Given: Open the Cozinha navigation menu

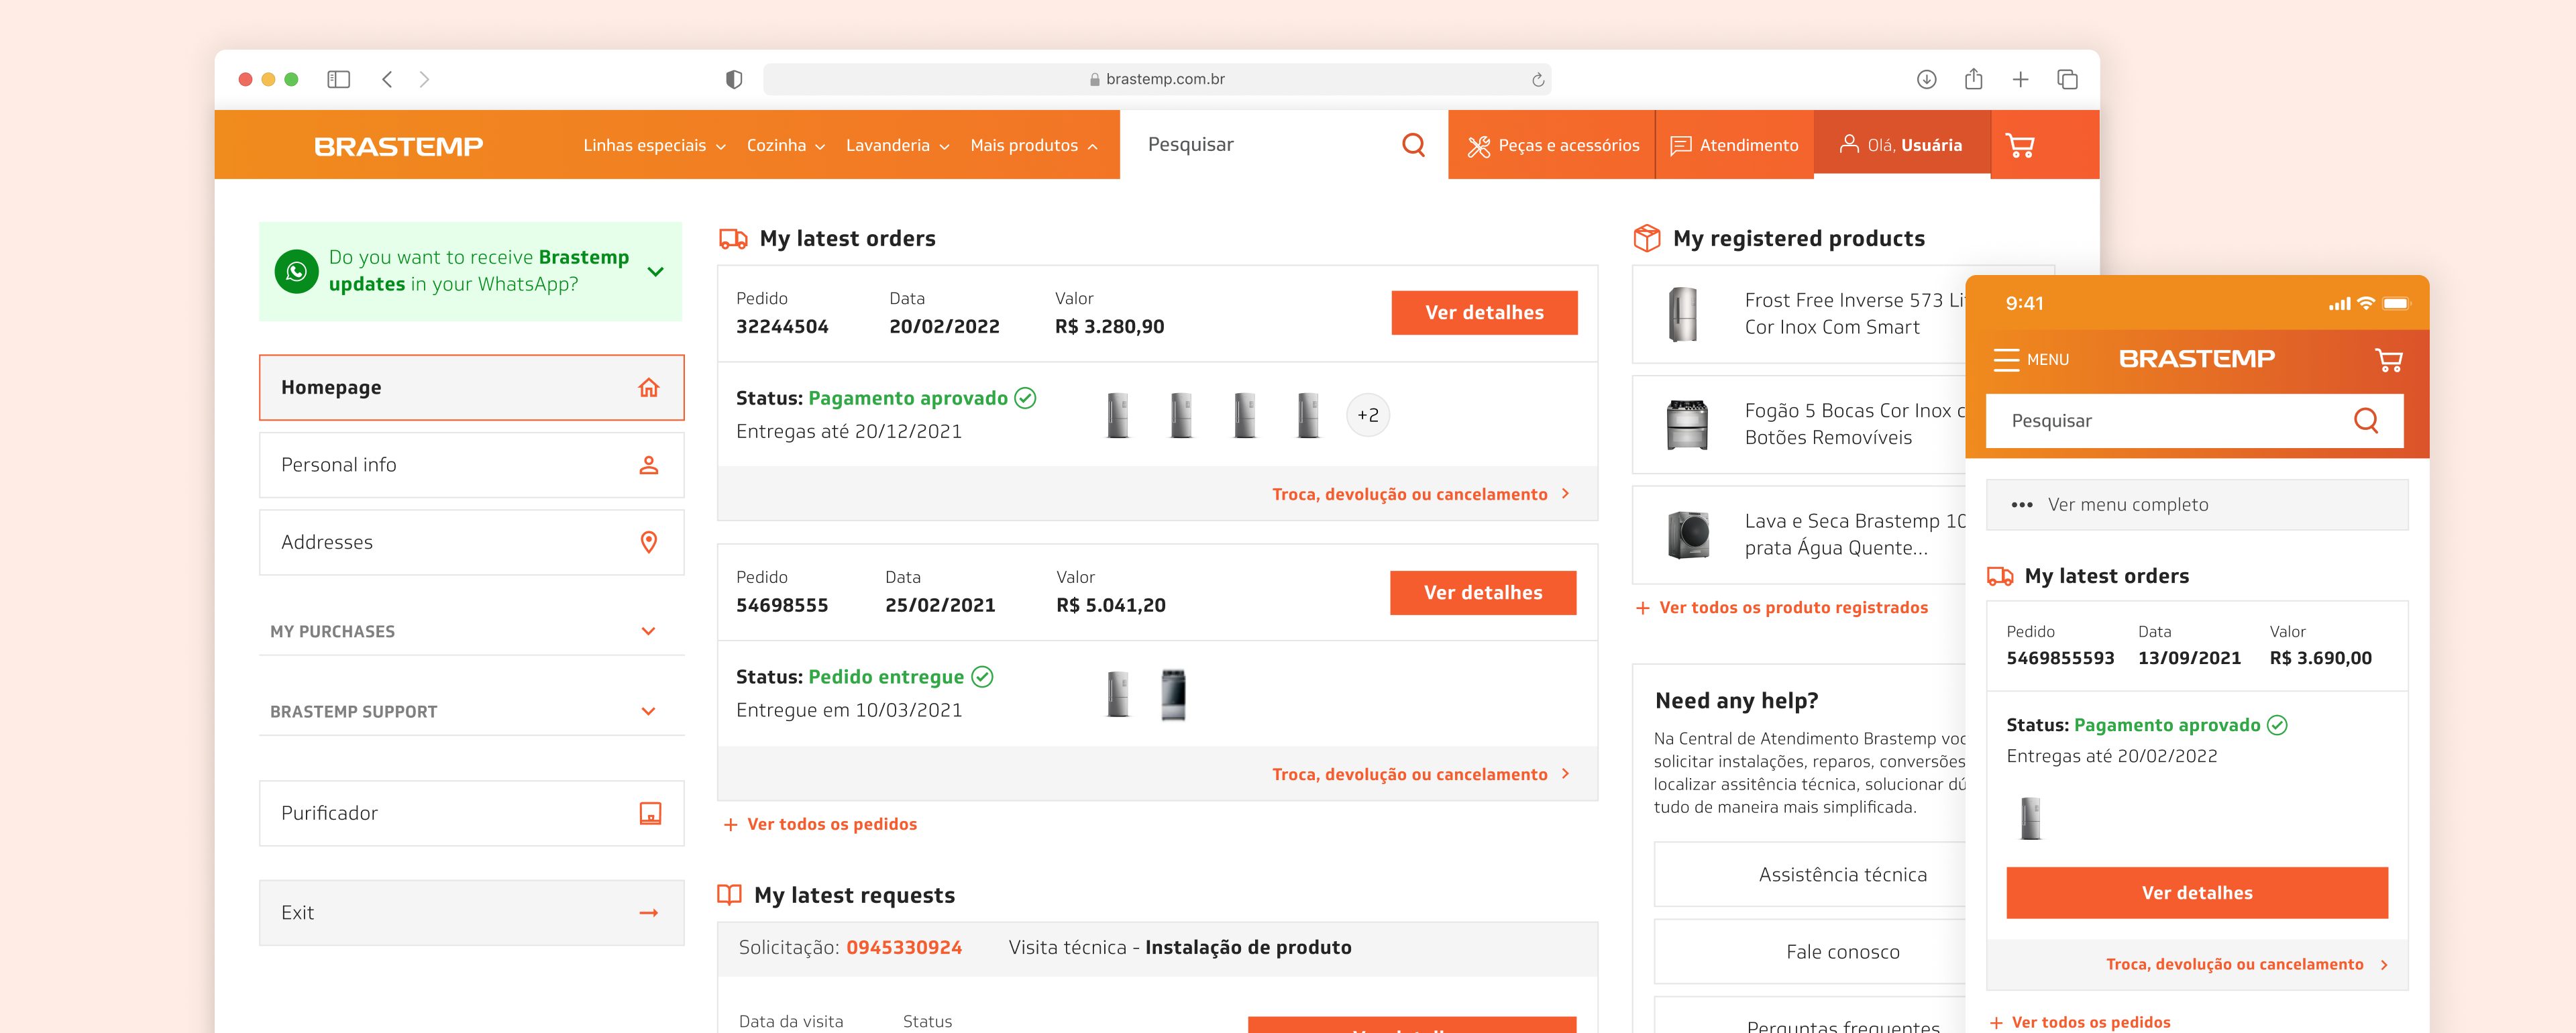Looking at the screenshot, I should point(785,146).
